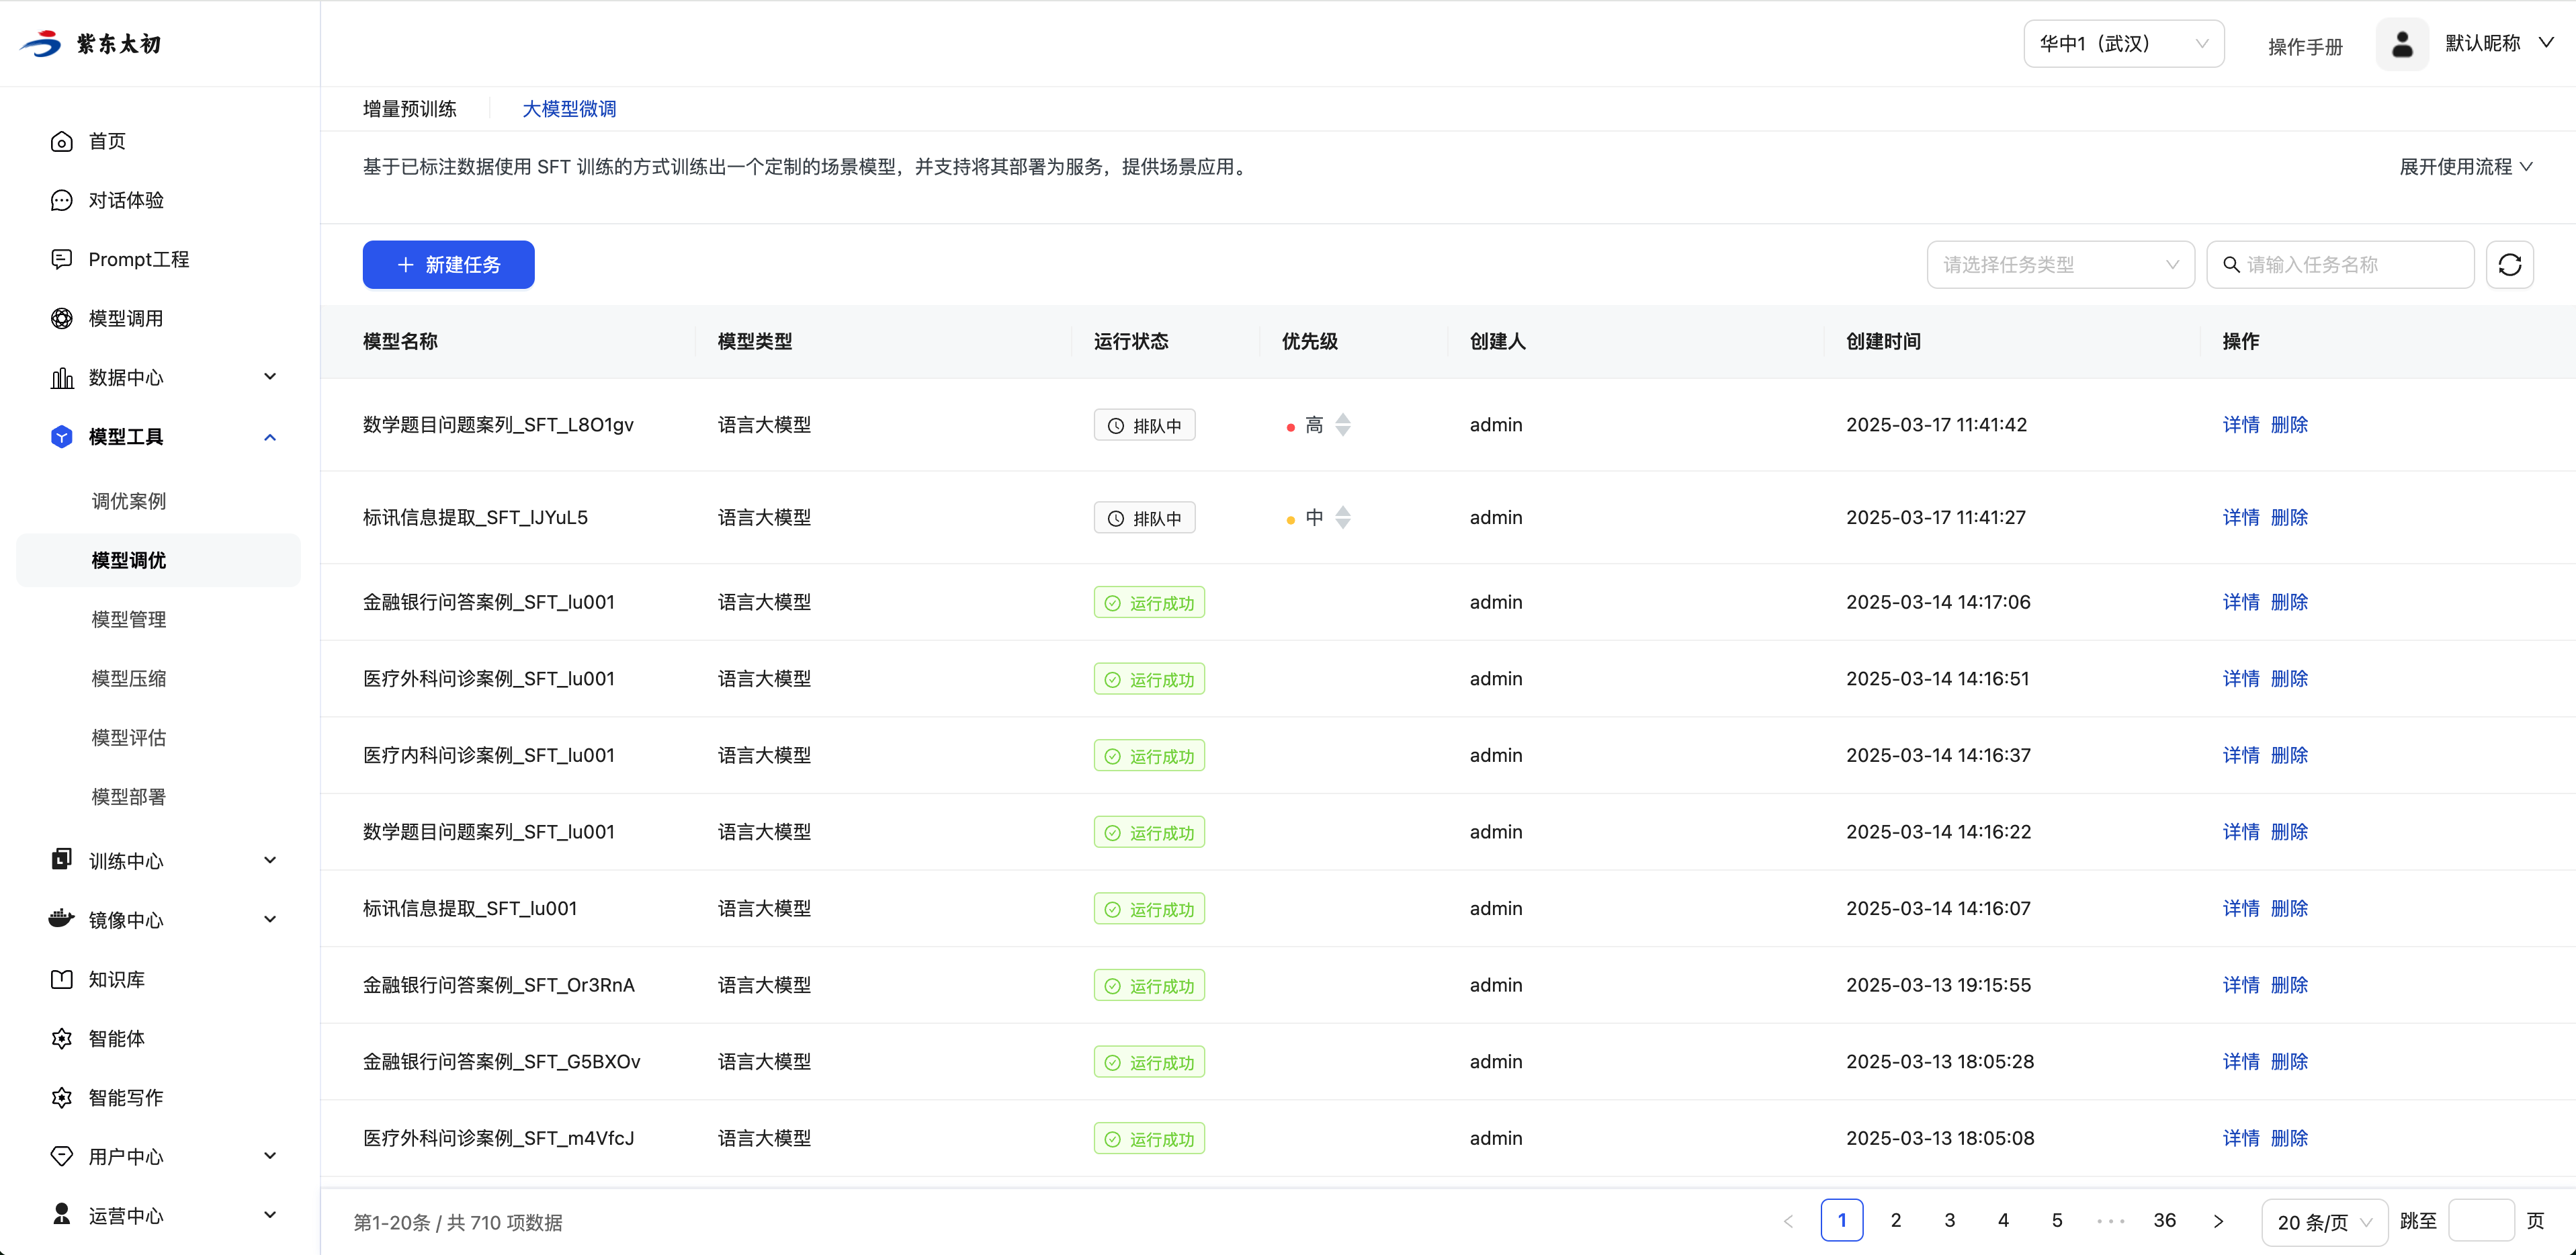The width and height of the screenshot is (2576, 1255).
Task: Expand 展开使用流程 section
Action: (x=2465, y=167)
